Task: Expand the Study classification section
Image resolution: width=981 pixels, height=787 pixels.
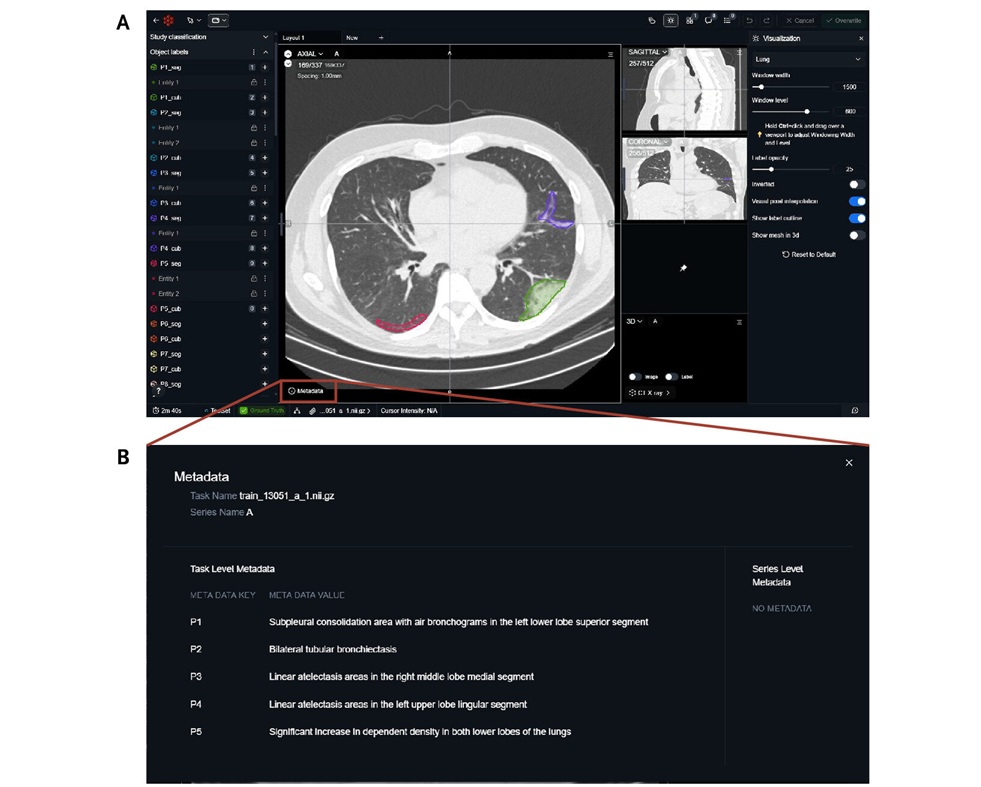Action: point(265,37)
